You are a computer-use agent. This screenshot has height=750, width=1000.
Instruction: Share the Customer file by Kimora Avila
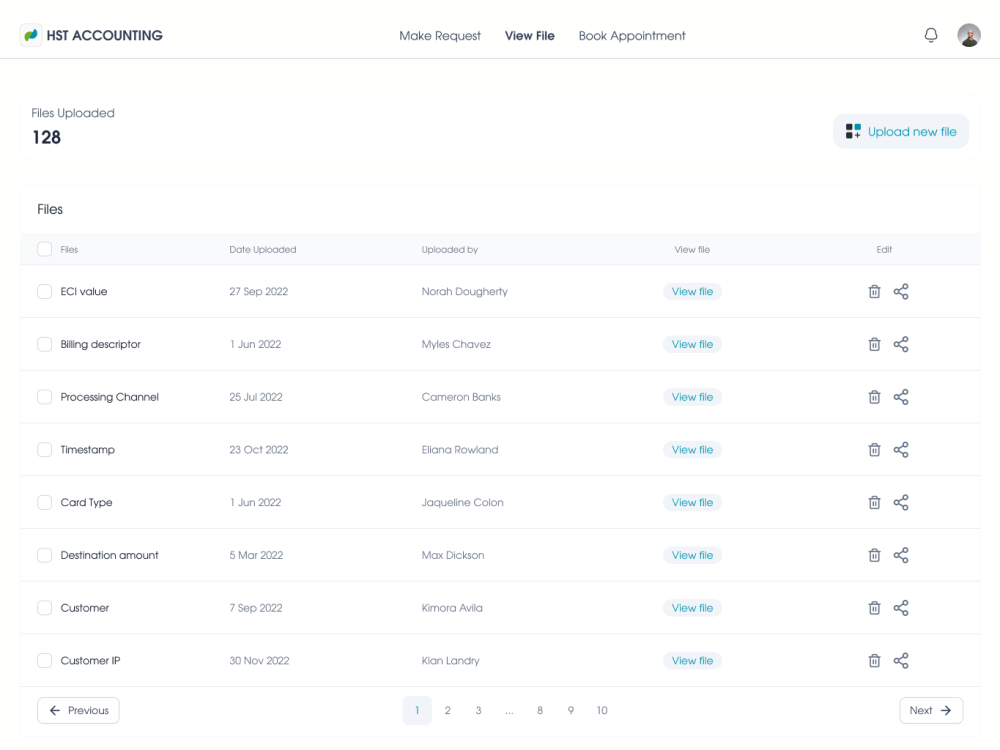901,608
